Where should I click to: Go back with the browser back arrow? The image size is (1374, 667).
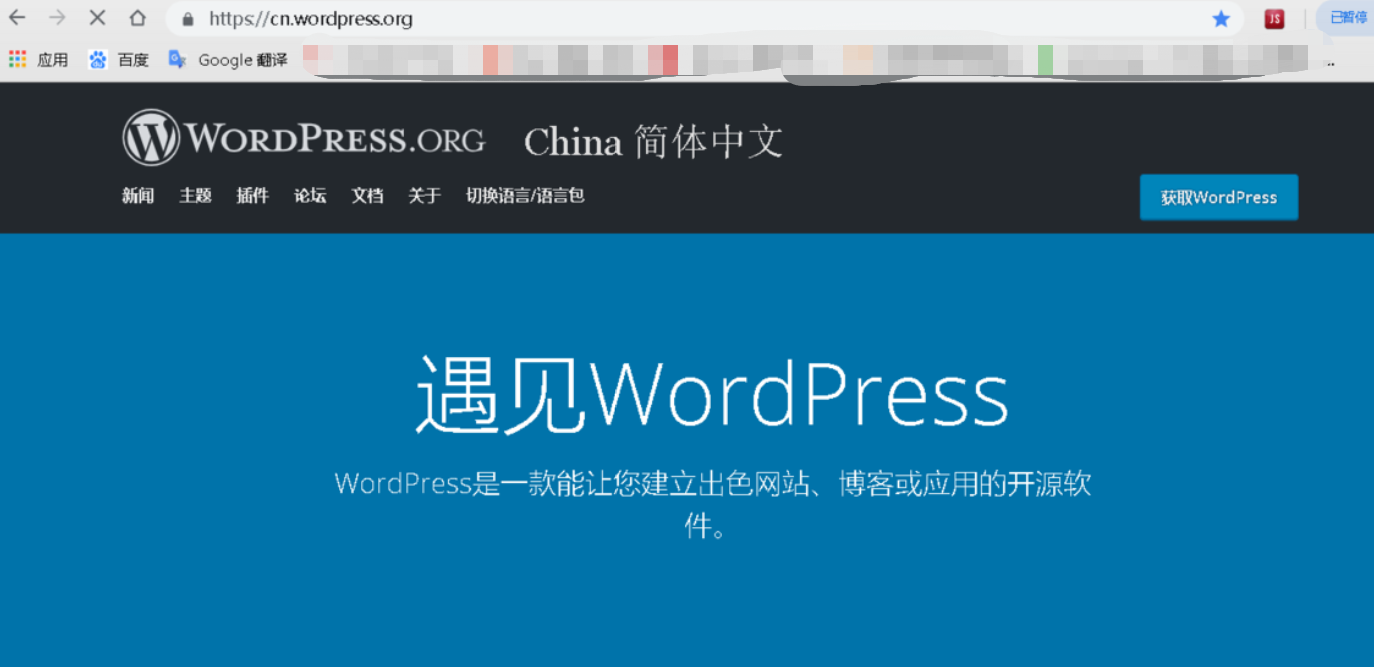click(x=17, y=18)
